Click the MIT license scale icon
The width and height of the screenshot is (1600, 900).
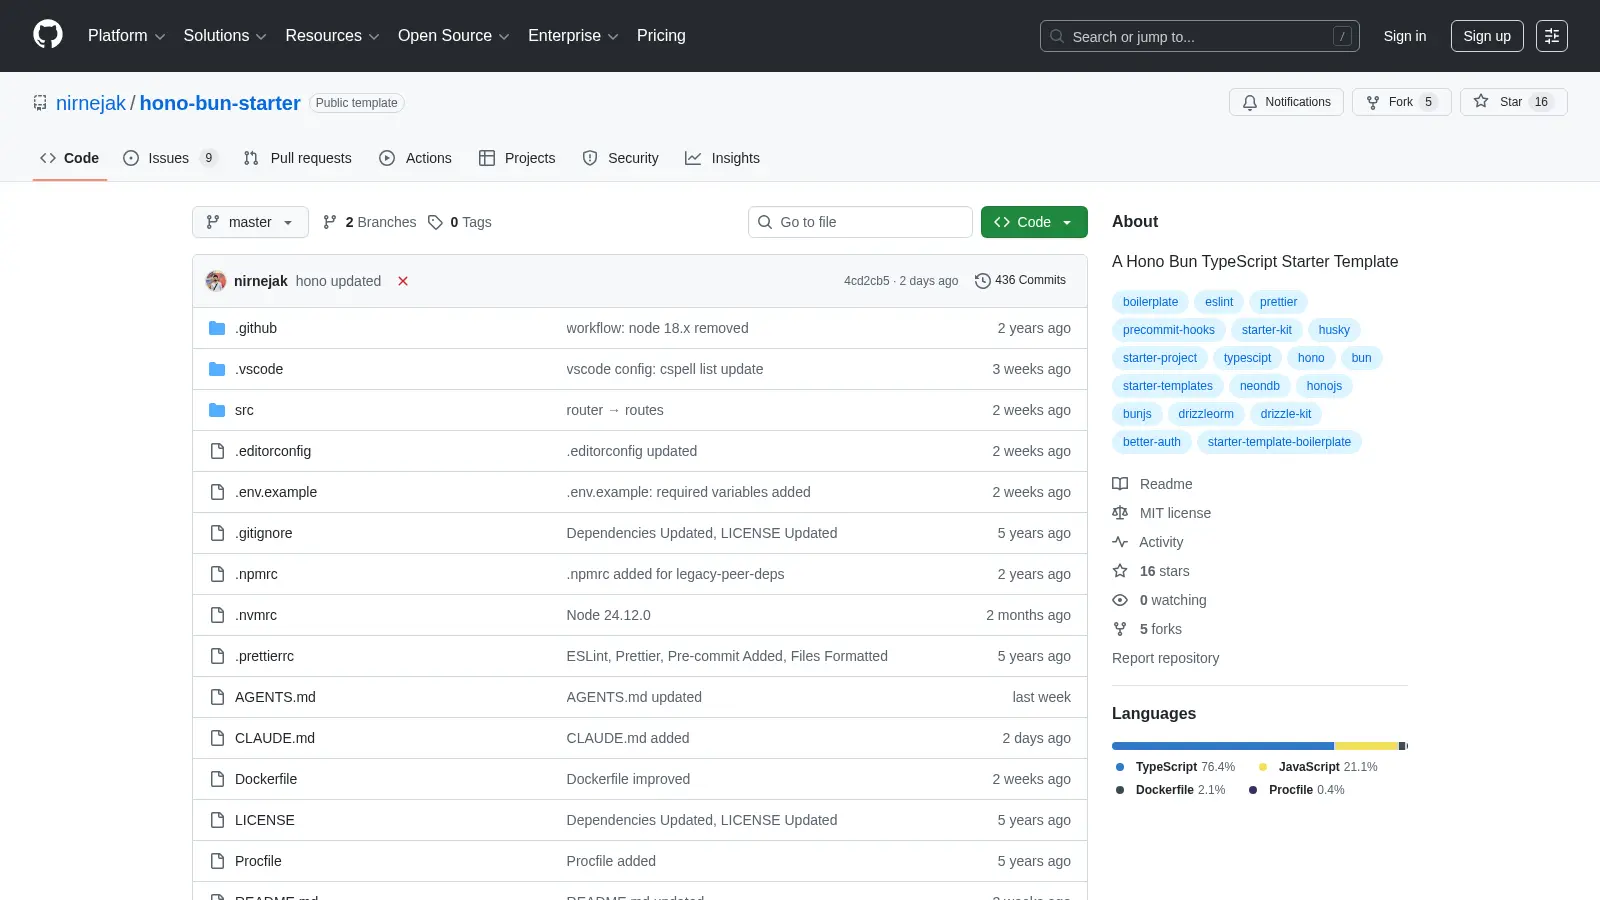pyautogui.click(x=1120, y=513)
